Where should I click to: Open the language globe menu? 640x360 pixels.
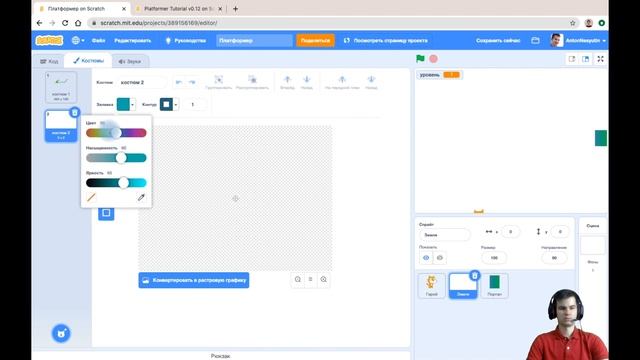[78, 40]
